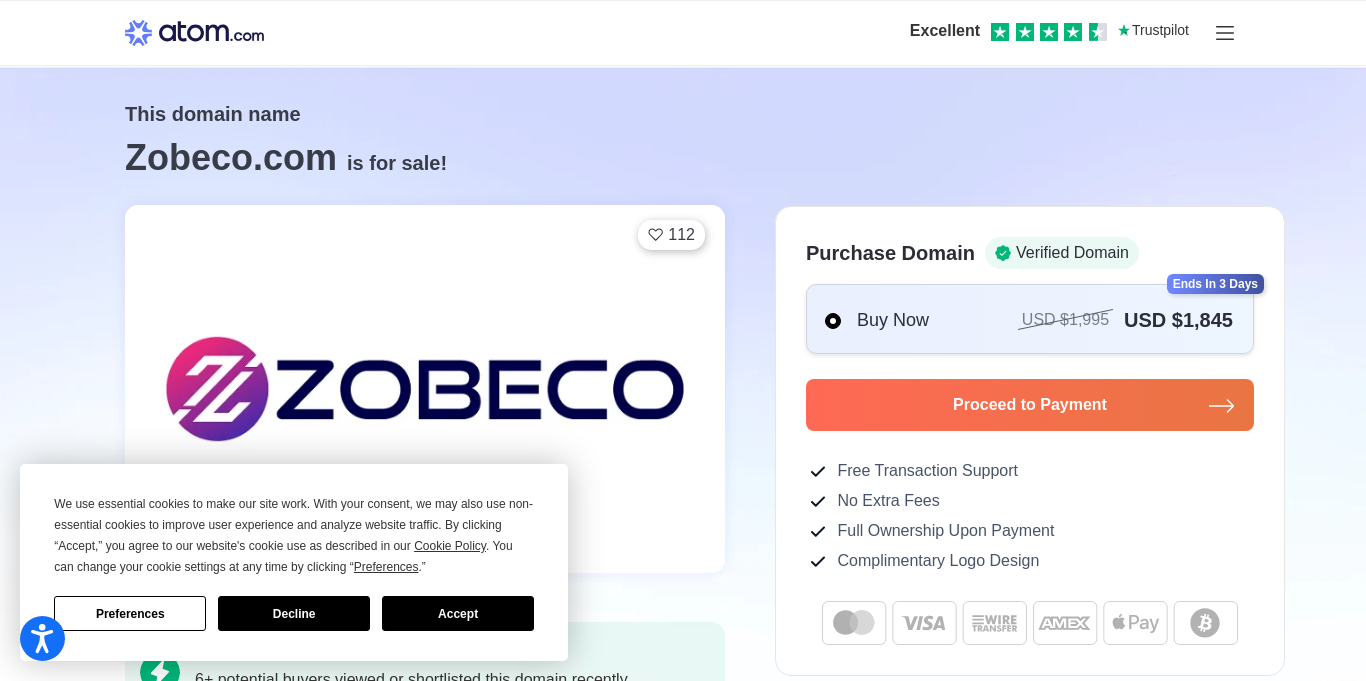Click Proceed to Payment button
Image resolution: width=1366 pixels, height=681 pixels.
[x=1029, y=405]
